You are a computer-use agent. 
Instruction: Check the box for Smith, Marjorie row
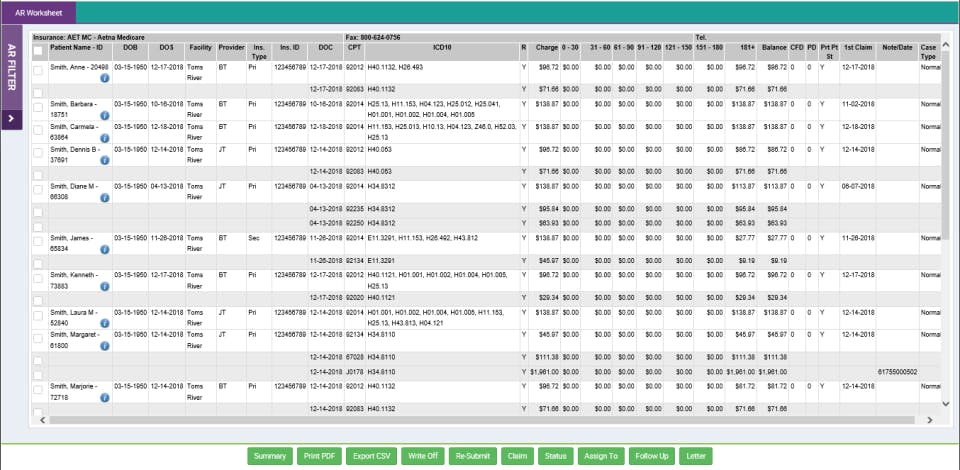click(x=38, y=390)
